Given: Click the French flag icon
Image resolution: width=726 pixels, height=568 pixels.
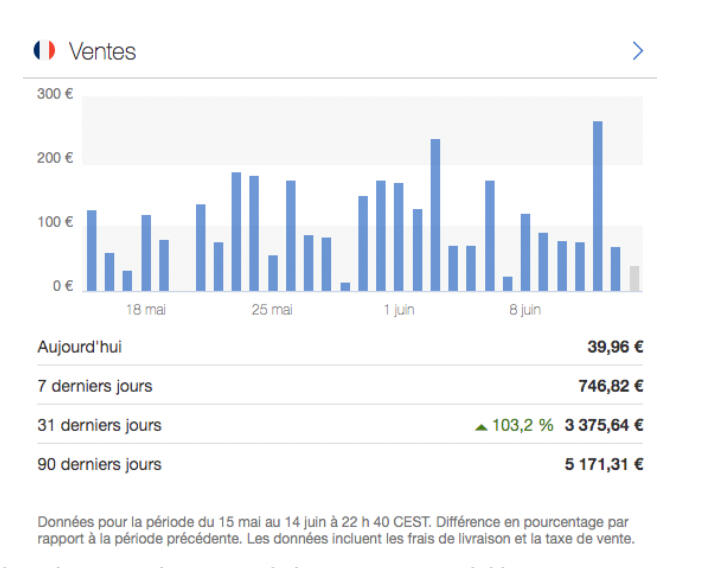Looking at the screenshot, I should click(44, 50).
